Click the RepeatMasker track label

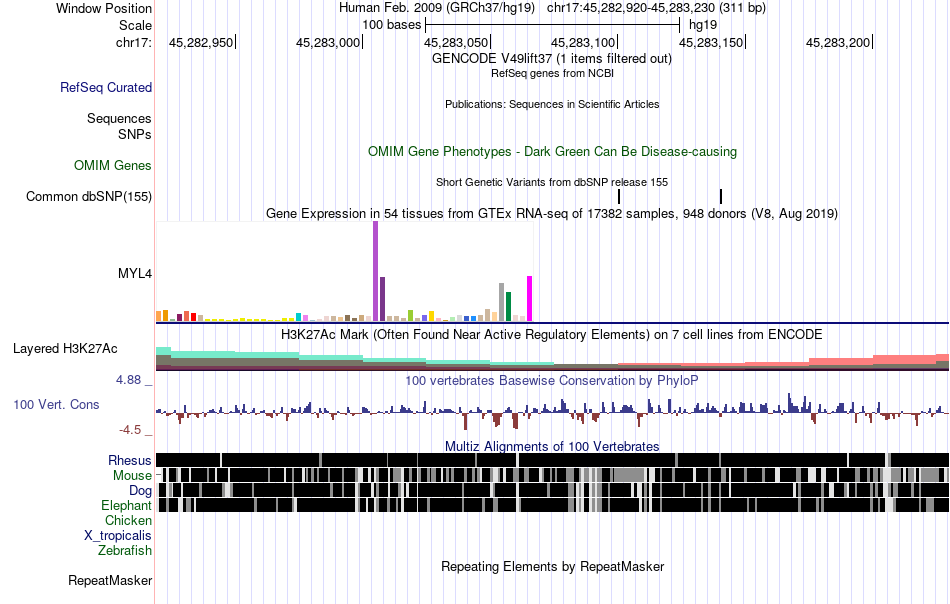(110, 580)
